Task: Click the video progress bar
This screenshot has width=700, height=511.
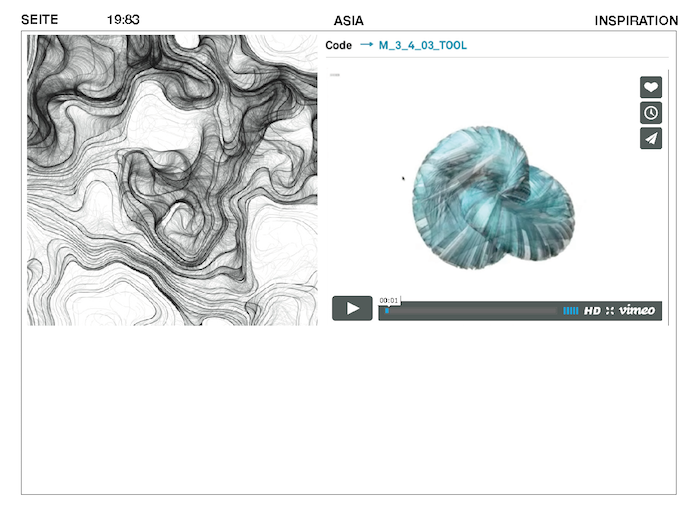Action: click(469, 311)
